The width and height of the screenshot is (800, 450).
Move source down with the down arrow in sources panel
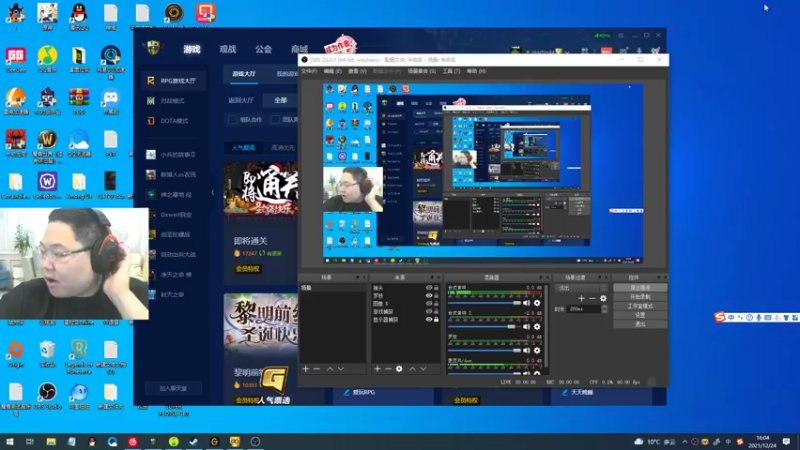point(423,369)
